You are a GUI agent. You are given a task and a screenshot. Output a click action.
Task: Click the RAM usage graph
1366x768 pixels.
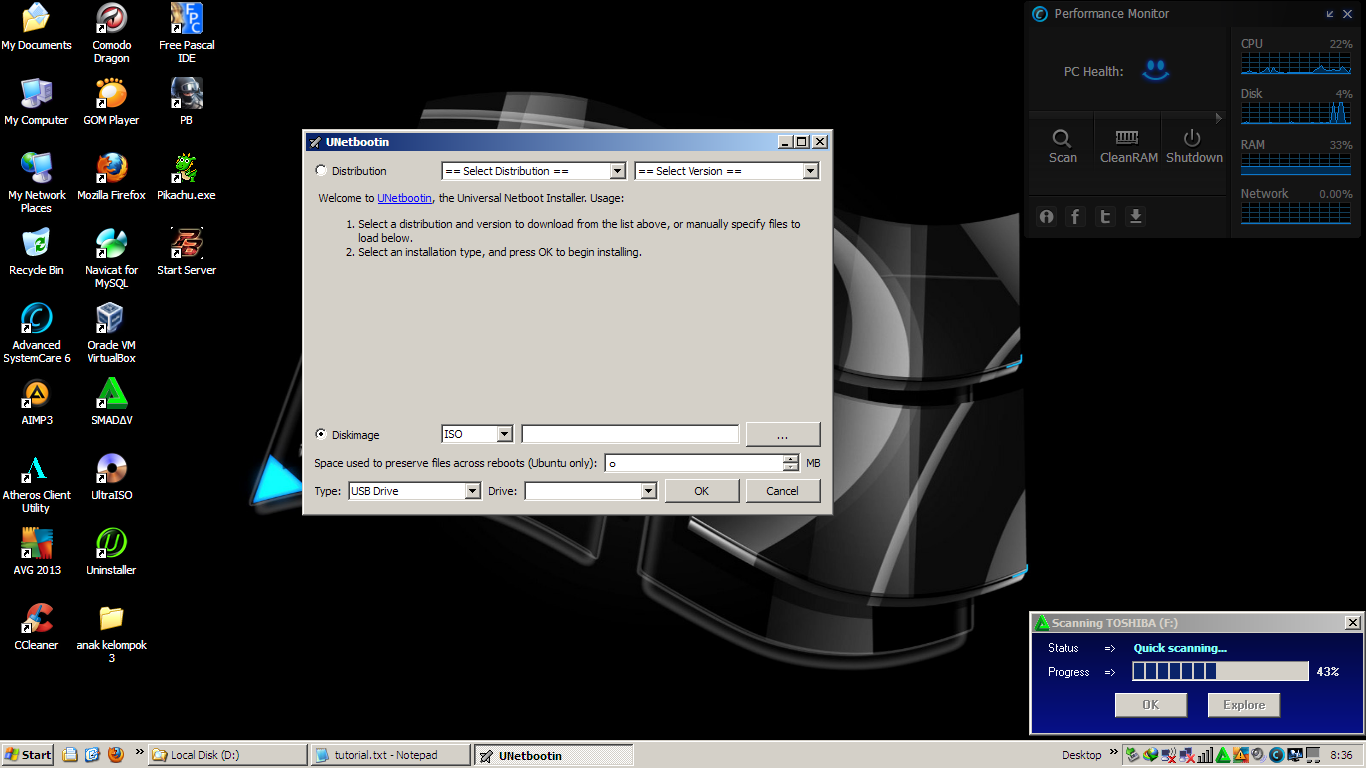[1296, 164]
